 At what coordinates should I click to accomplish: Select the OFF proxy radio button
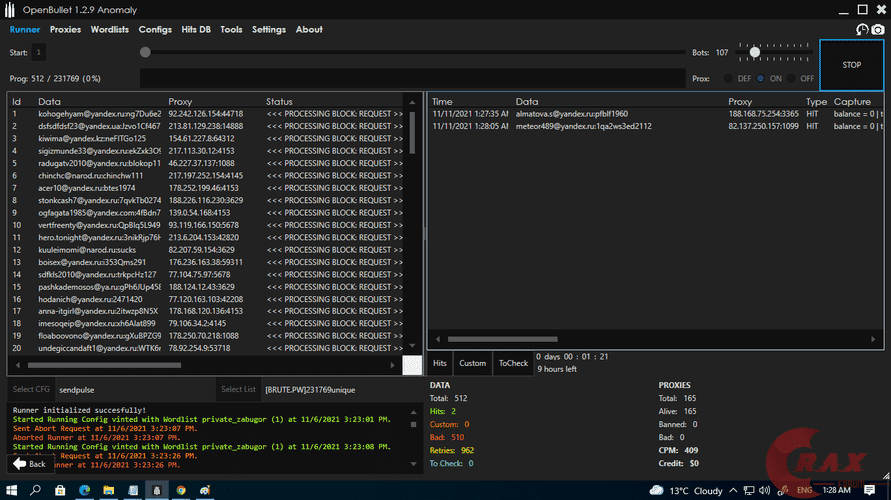tap(793, 78)
